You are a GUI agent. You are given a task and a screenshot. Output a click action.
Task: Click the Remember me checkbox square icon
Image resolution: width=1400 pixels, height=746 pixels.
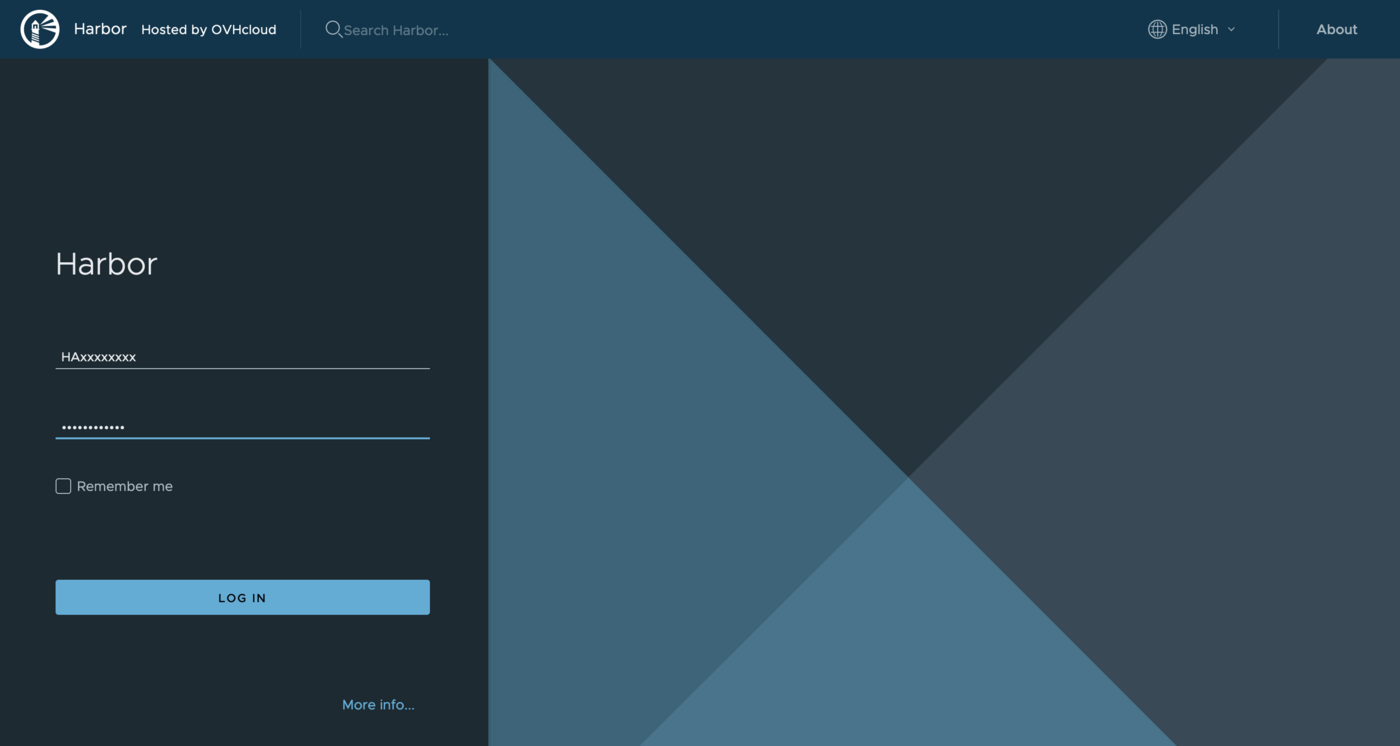[x=63, y=485]
